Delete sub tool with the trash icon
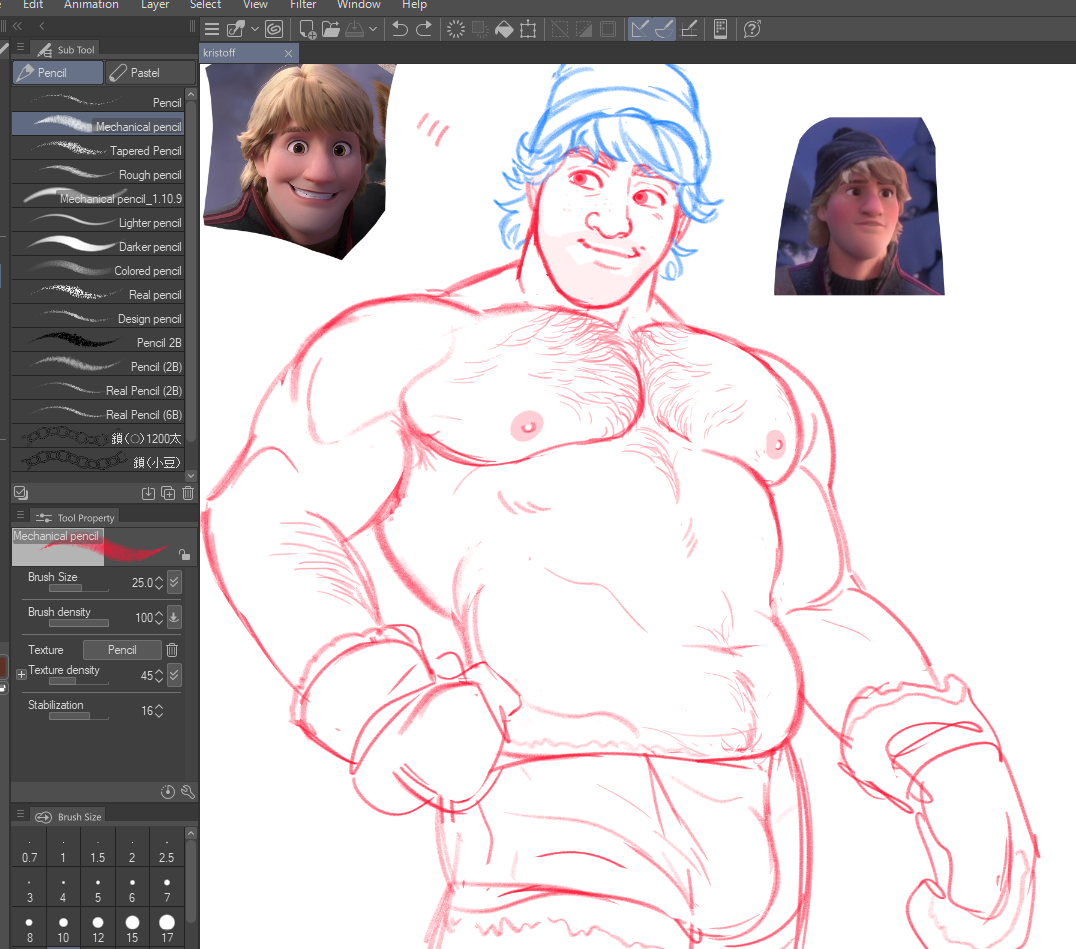The image size is (1076, 949). 188,493
